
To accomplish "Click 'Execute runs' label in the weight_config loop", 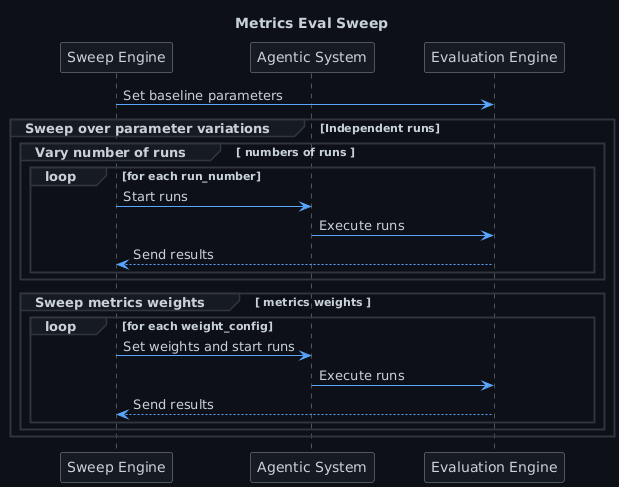I will pos(362,376).
